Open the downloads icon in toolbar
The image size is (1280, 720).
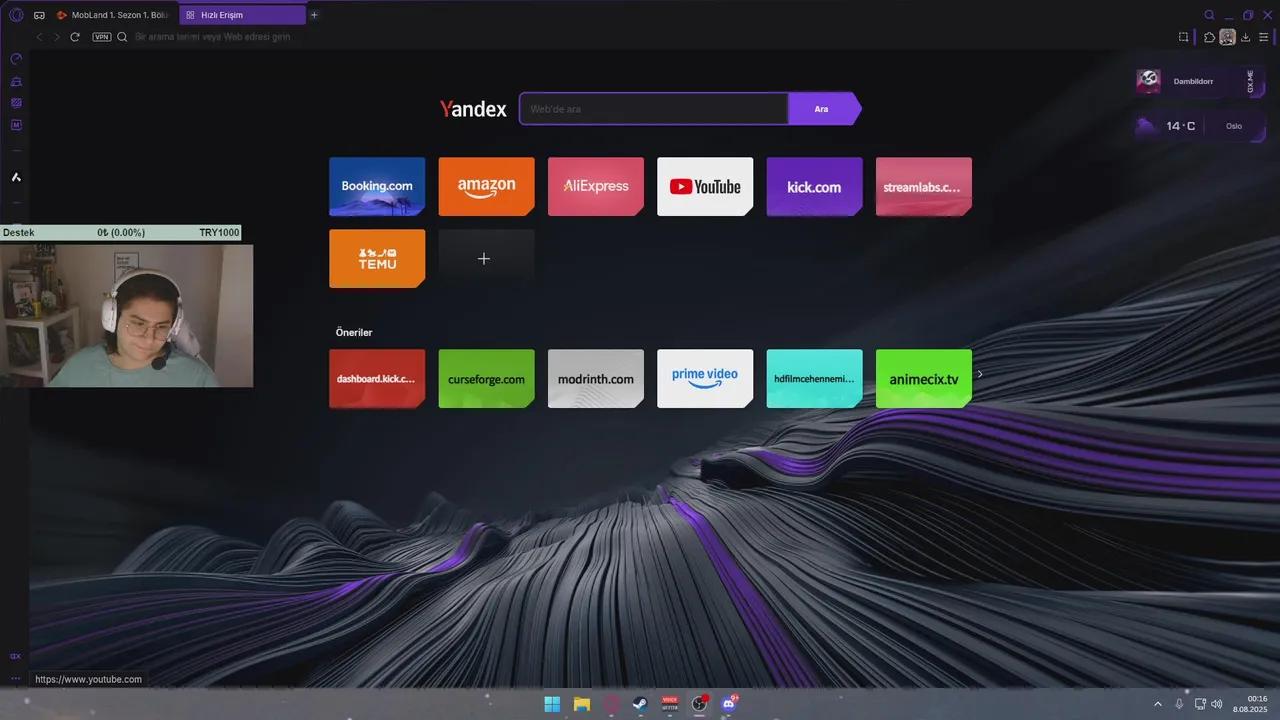tap(1246, 37)
